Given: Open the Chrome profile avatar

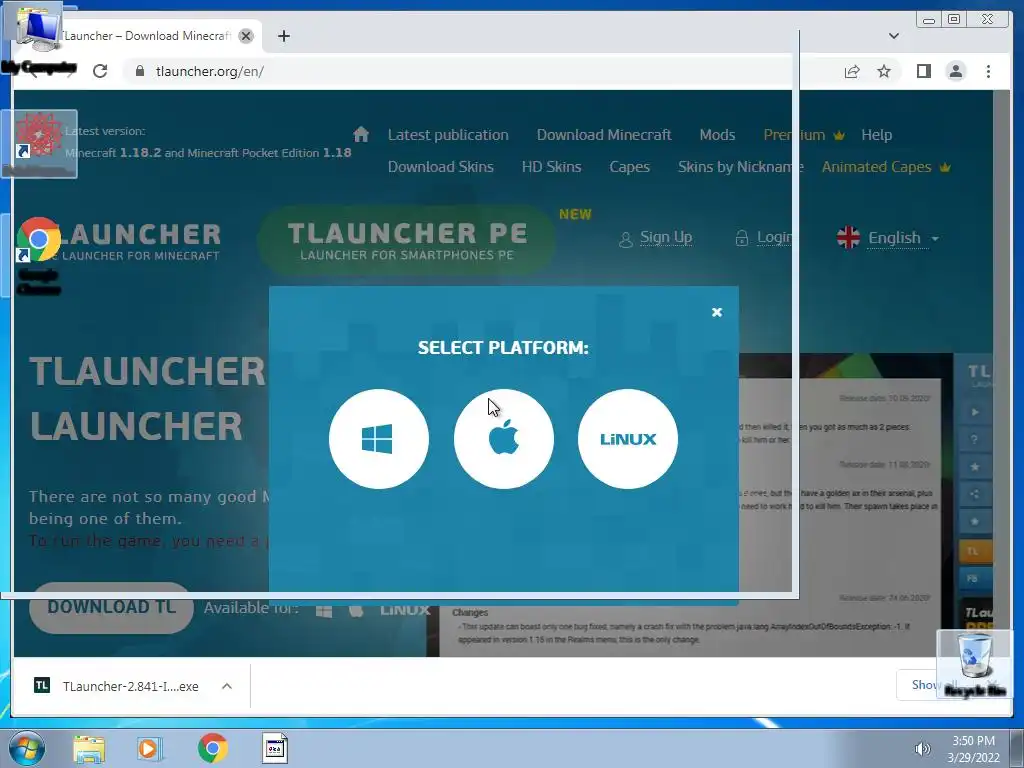Looking at the screenshot, I should click(955, 71).
